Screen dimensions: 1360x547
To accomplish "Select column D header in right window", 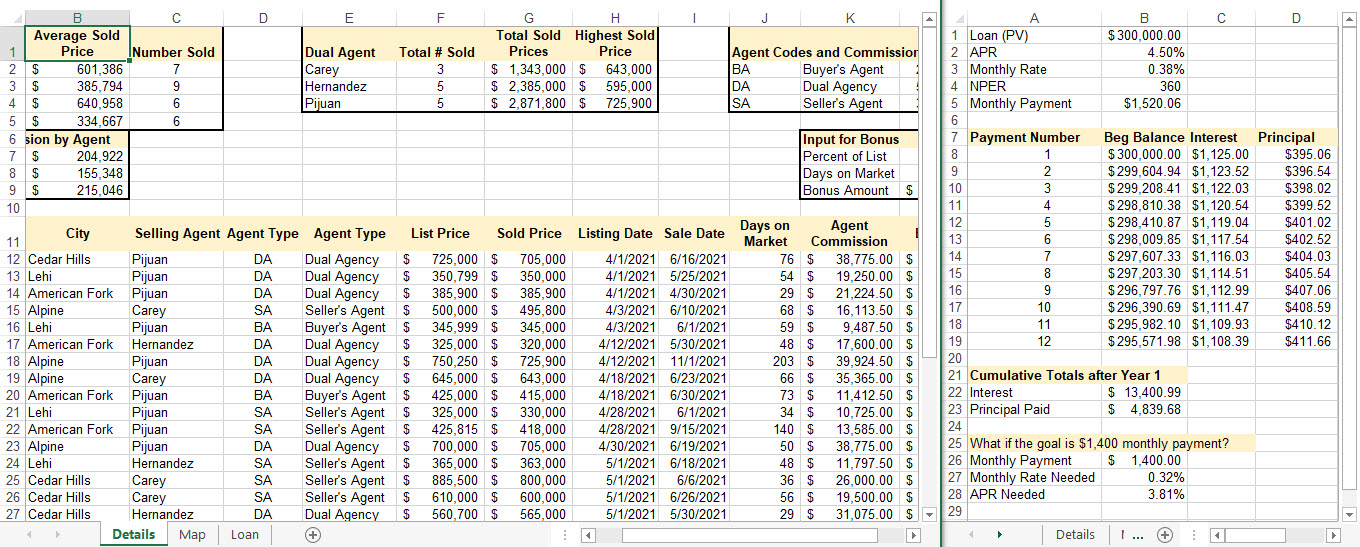I will pyautogui.click(x=1296, y=18).
